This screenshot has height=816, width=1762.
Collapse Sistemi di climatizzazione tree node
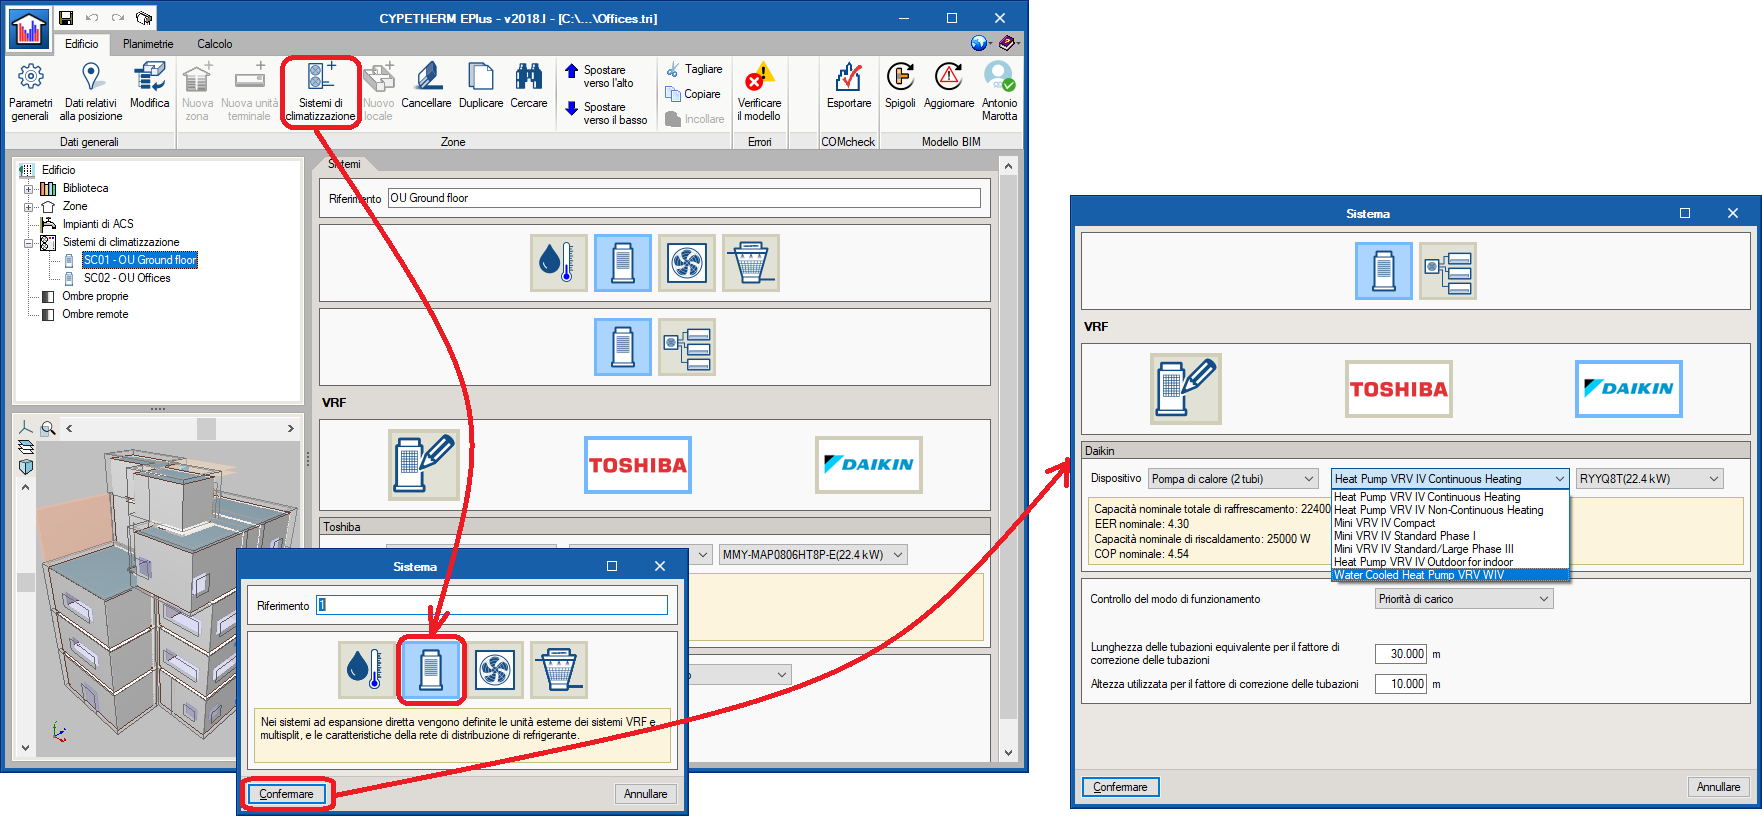(x=29, y=242)
